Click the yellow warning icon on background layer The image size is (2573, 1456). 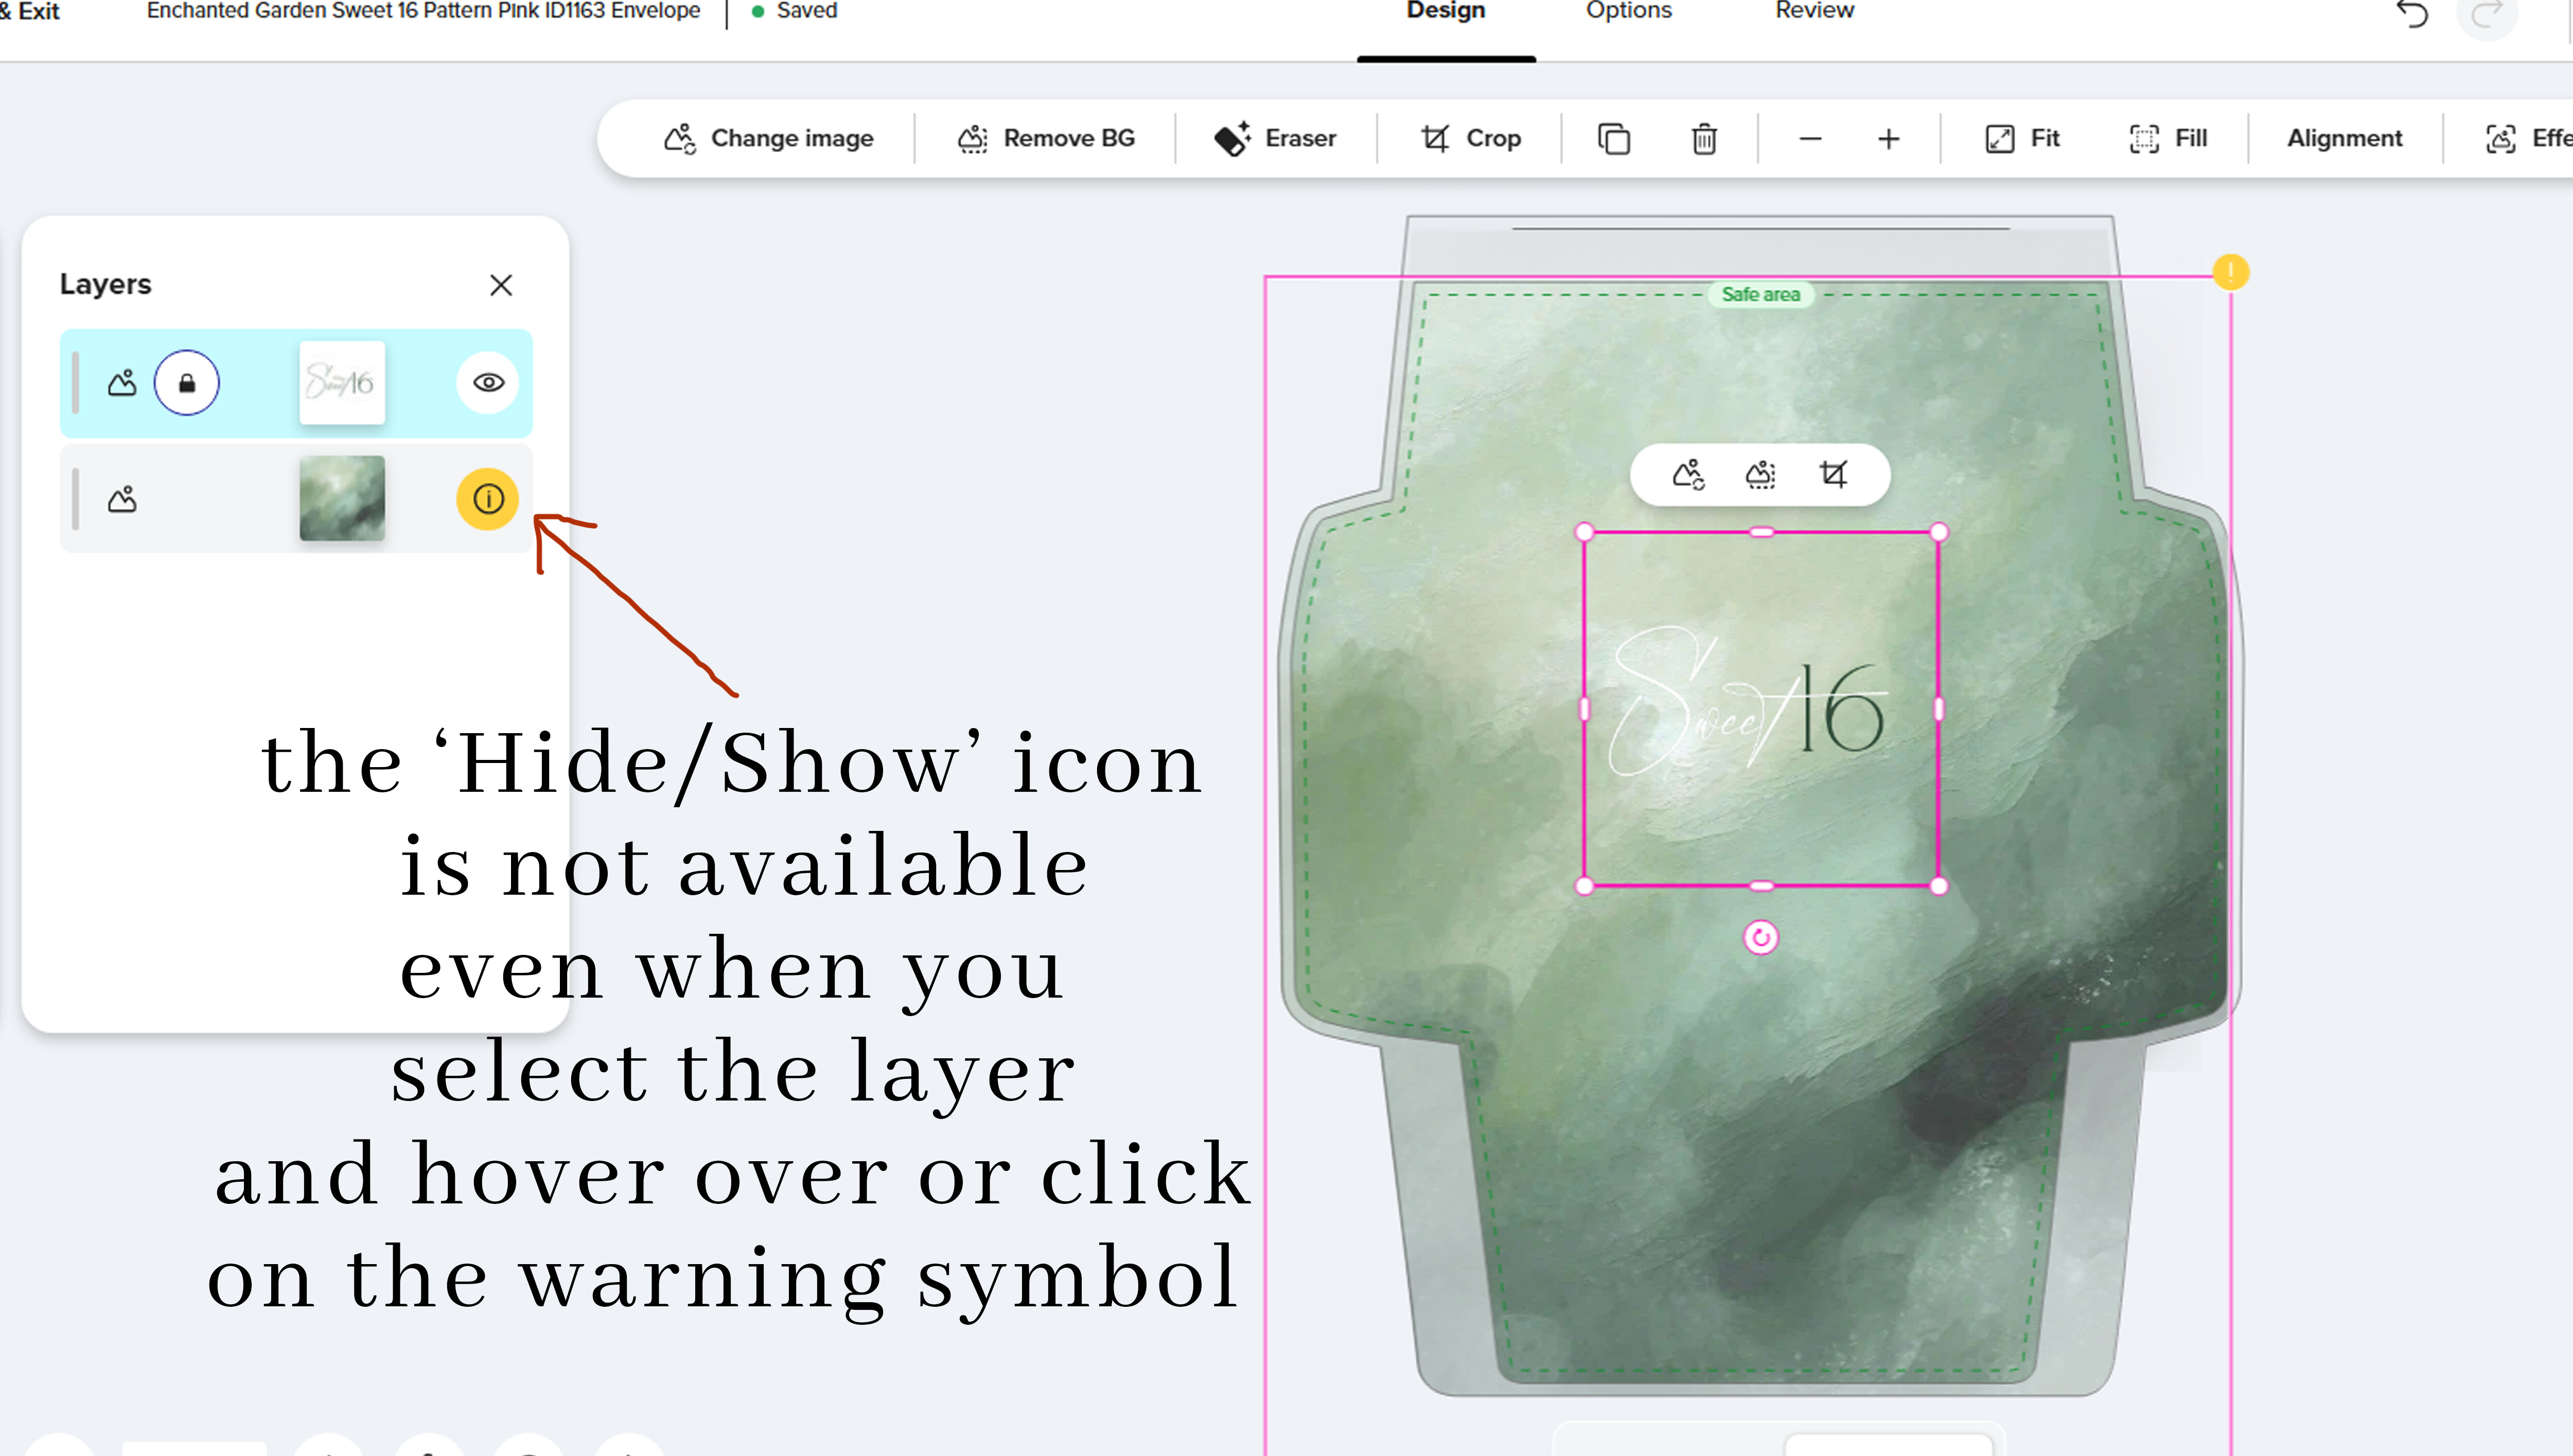click(x=488, y=498)
